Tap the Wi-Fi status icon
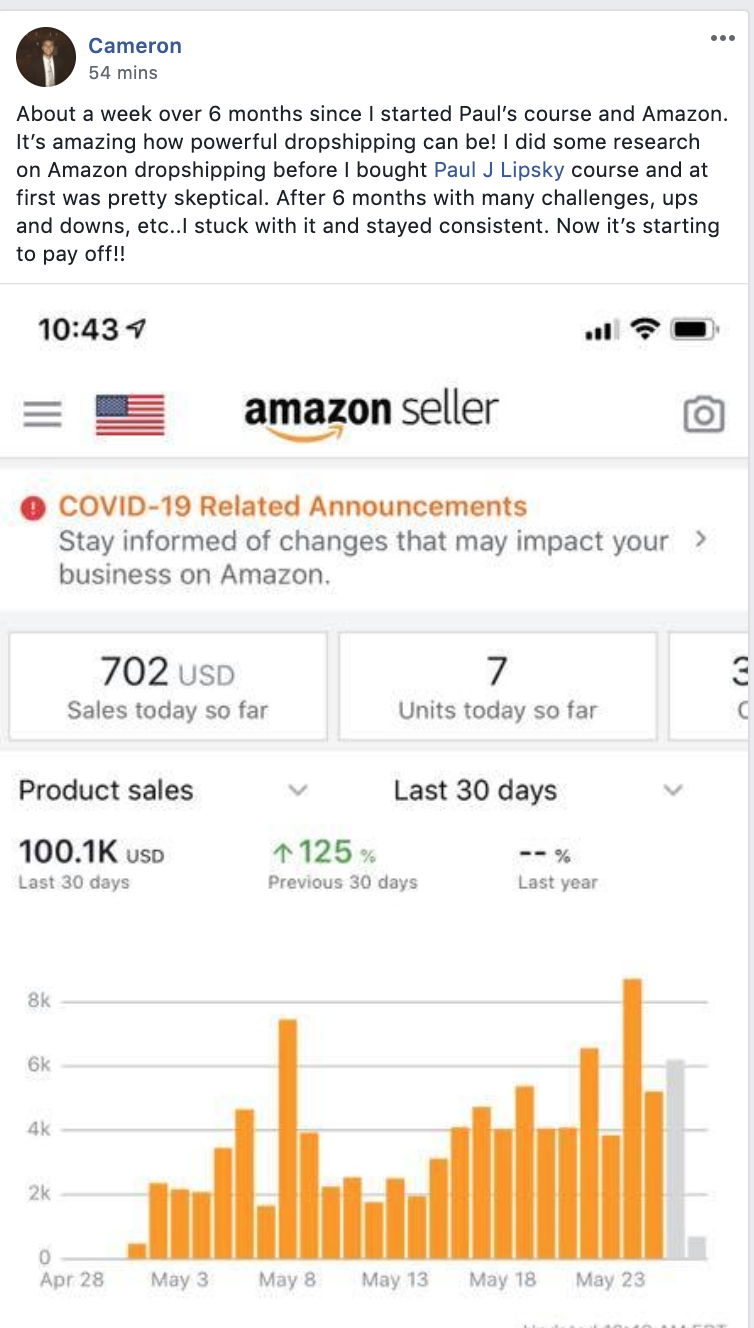 pyautogui.click(x=645, y=329)
